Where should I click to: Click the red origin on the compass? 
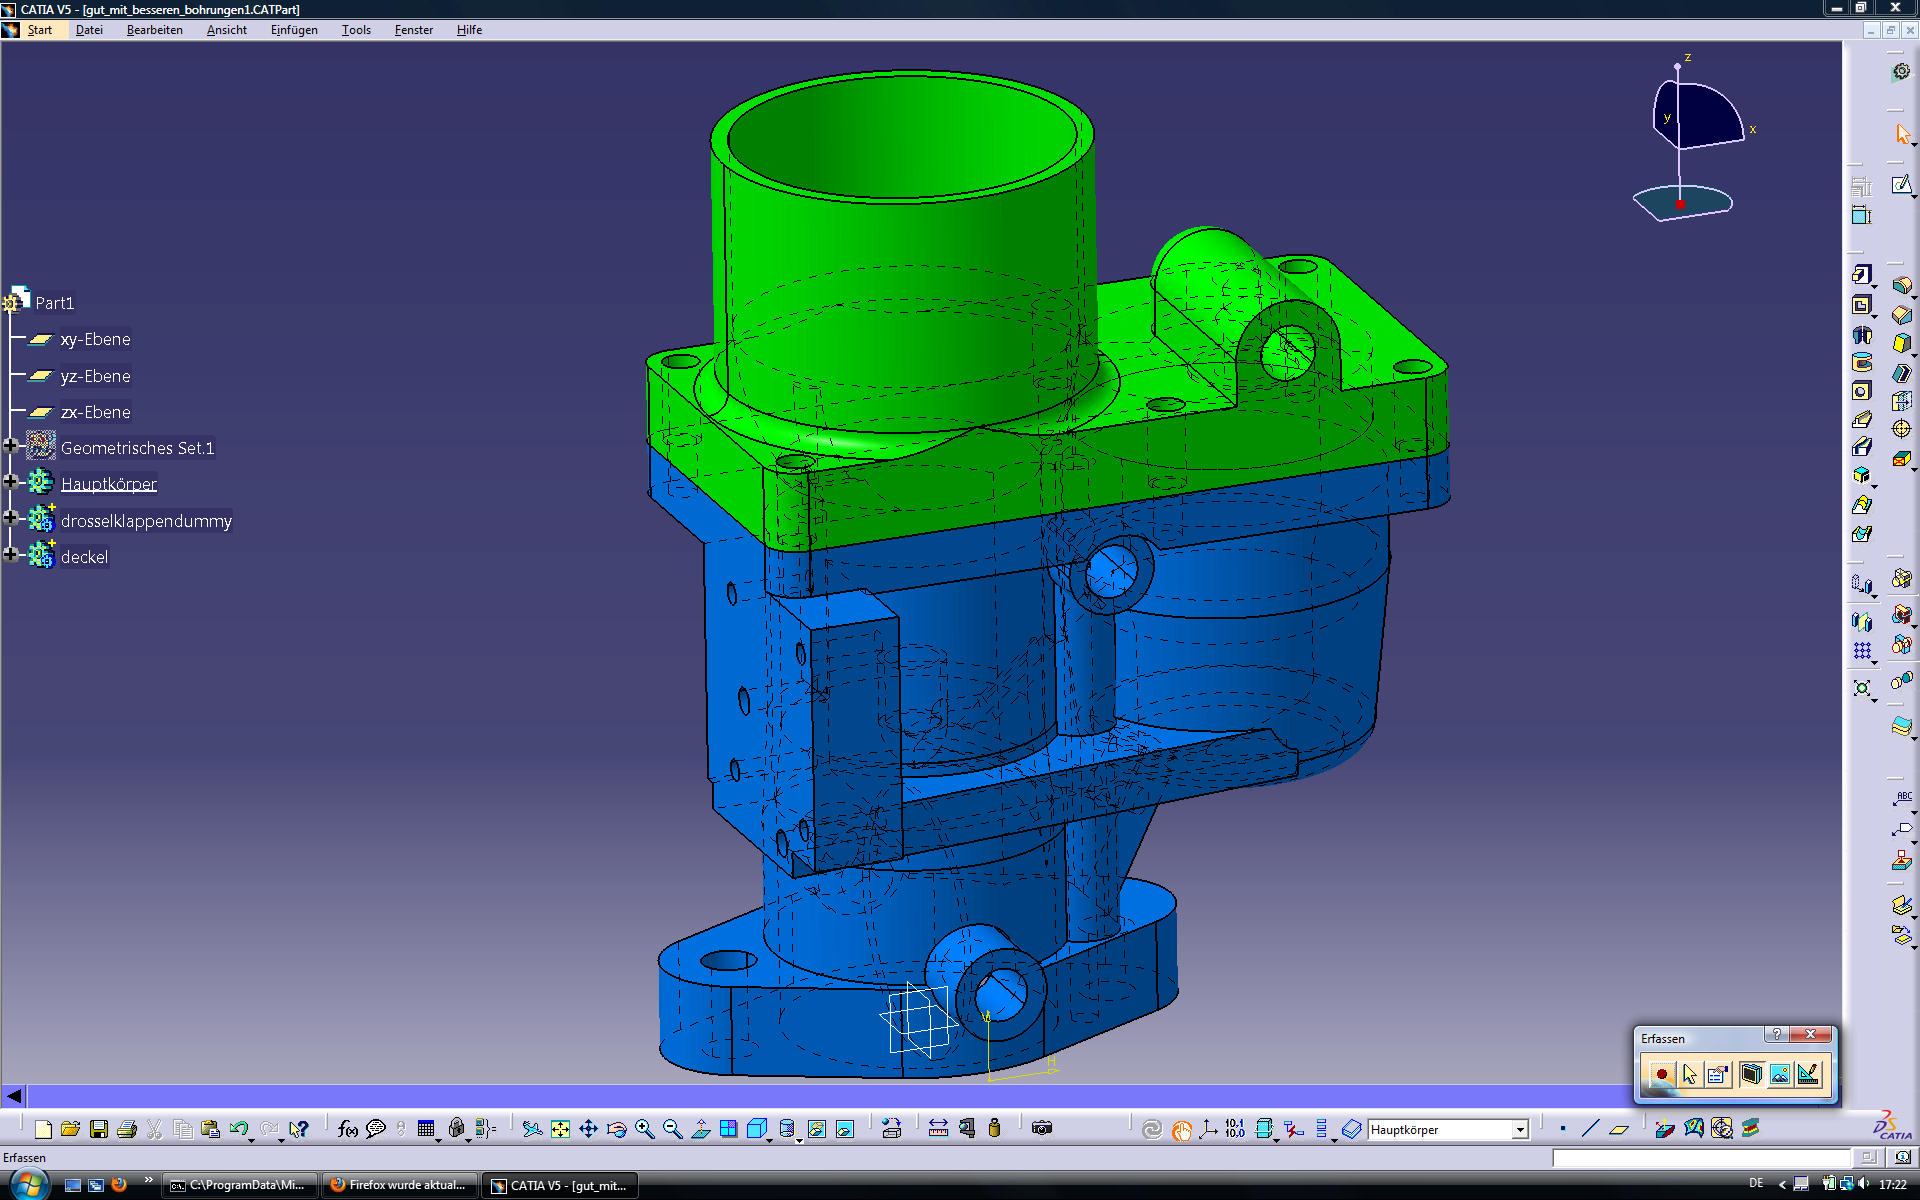[x=1680, y=204]
